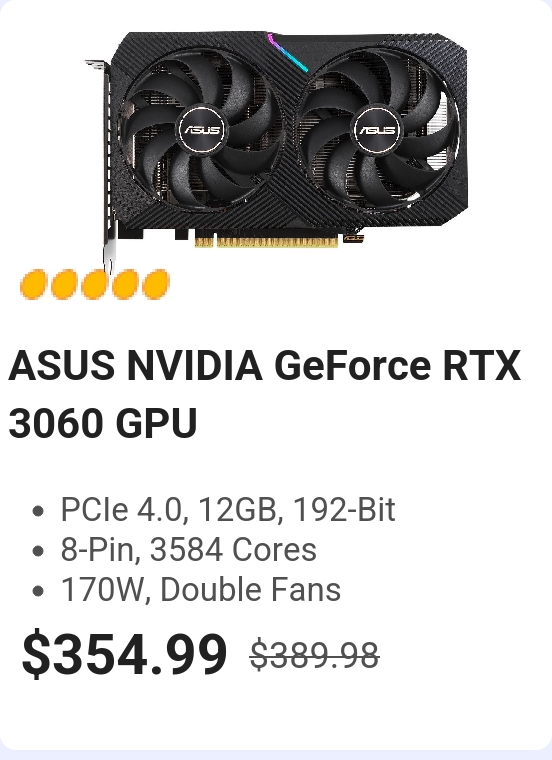Click the ASUS logo on the left fan
552x760 pixels.
point(201,130)
